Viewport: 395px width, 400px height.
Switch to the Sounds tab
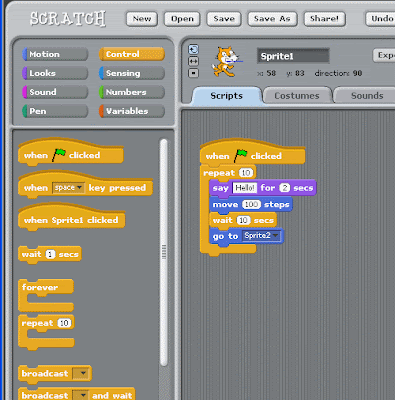point(365,96)
